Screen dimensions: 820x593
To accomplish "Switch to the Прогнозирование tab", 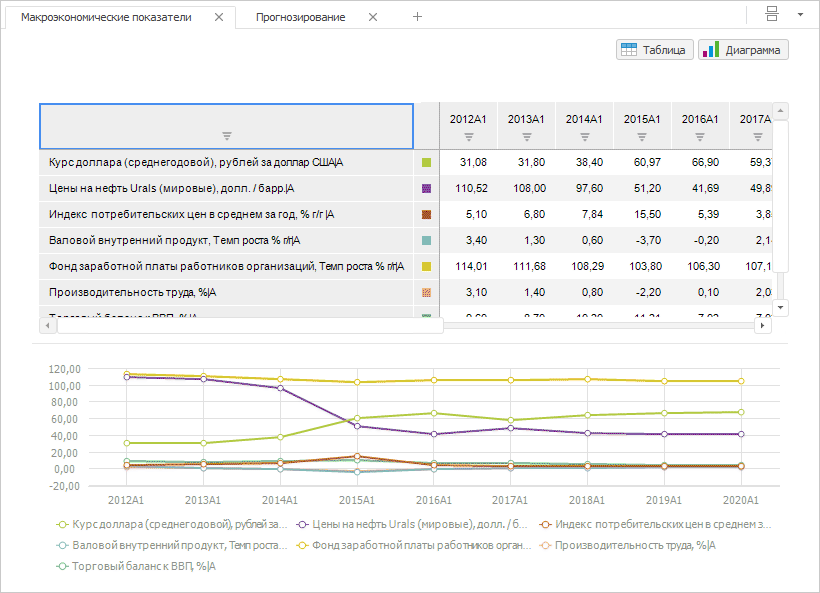I will click(300, 17).
